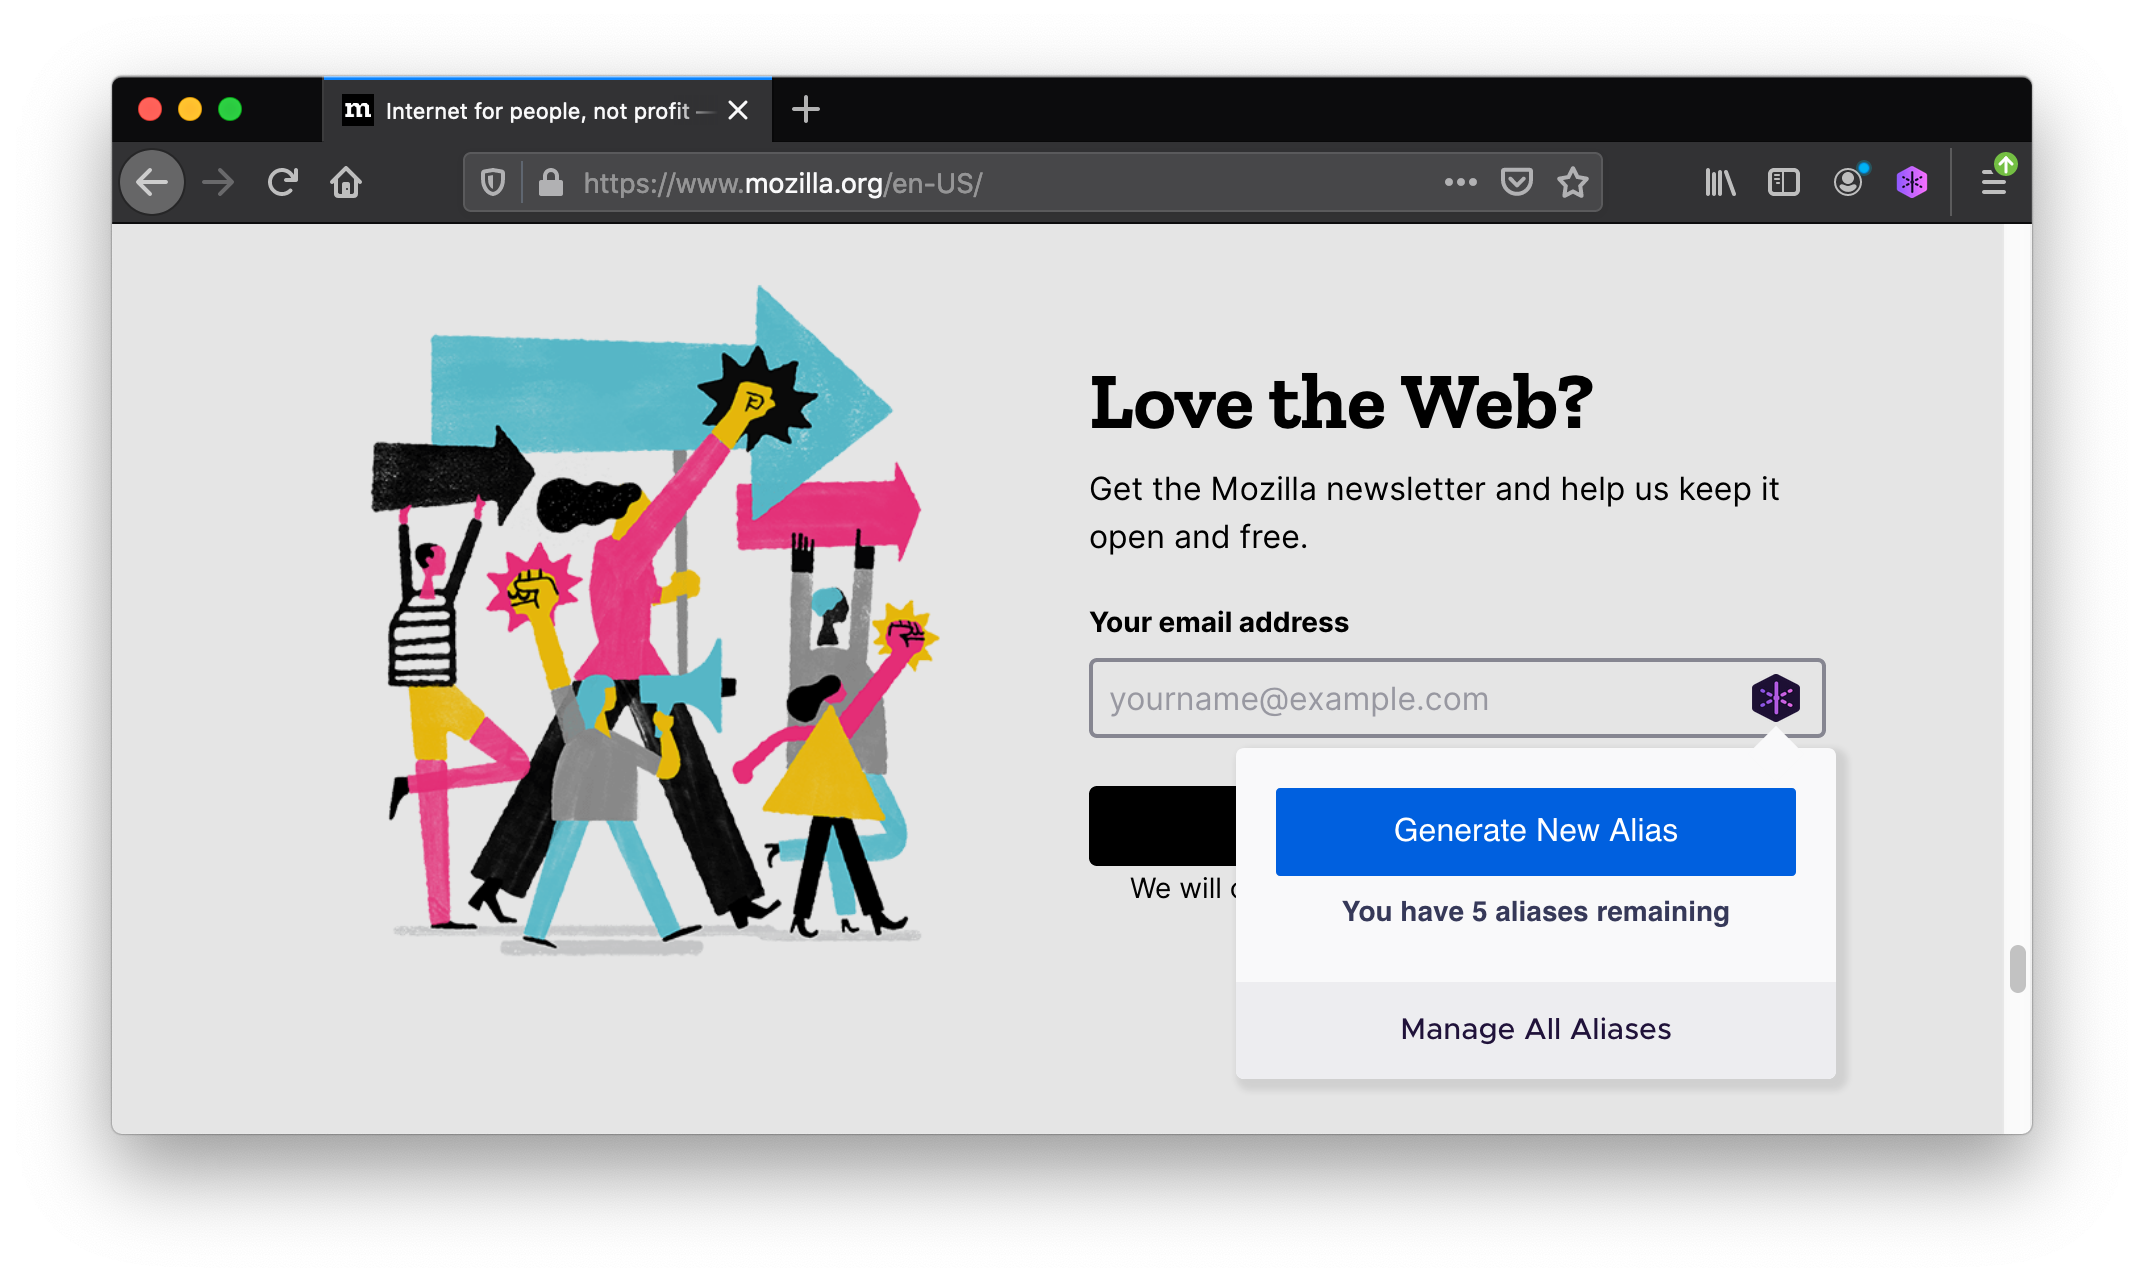Screen dimensions: 2144x1282
Task: Save page to Pocket
Action: (x=1517, y=183)
